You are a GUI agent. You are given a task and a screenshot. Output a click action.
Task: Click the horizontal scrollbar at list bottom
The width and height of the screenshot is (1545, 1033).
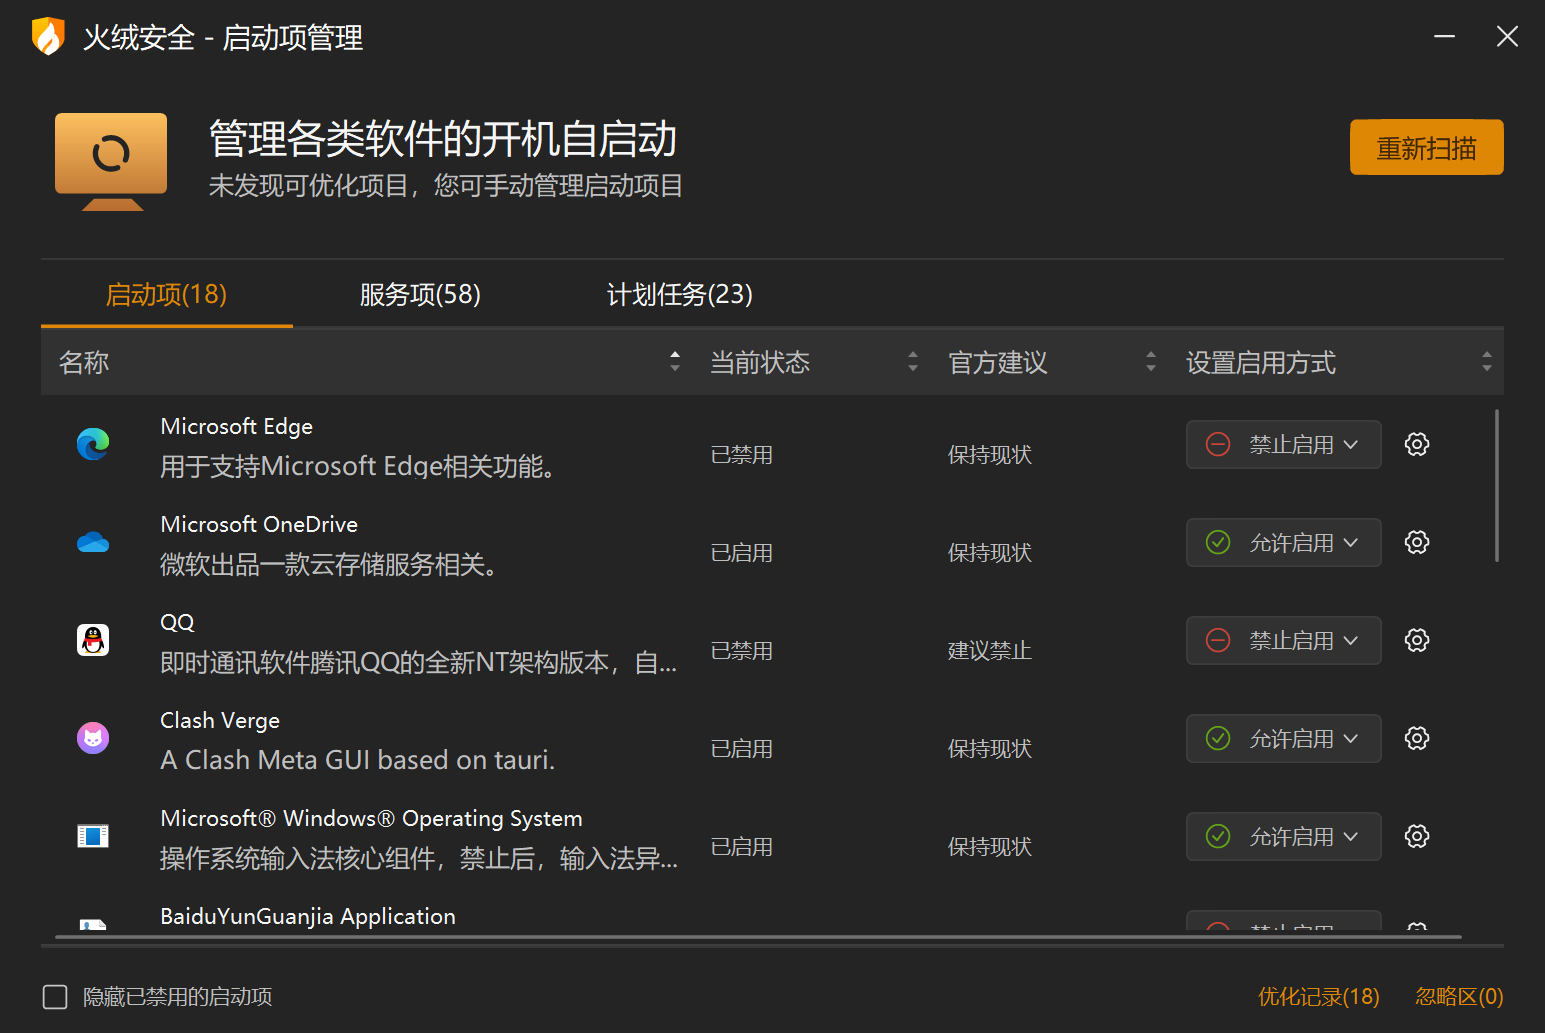759,937
